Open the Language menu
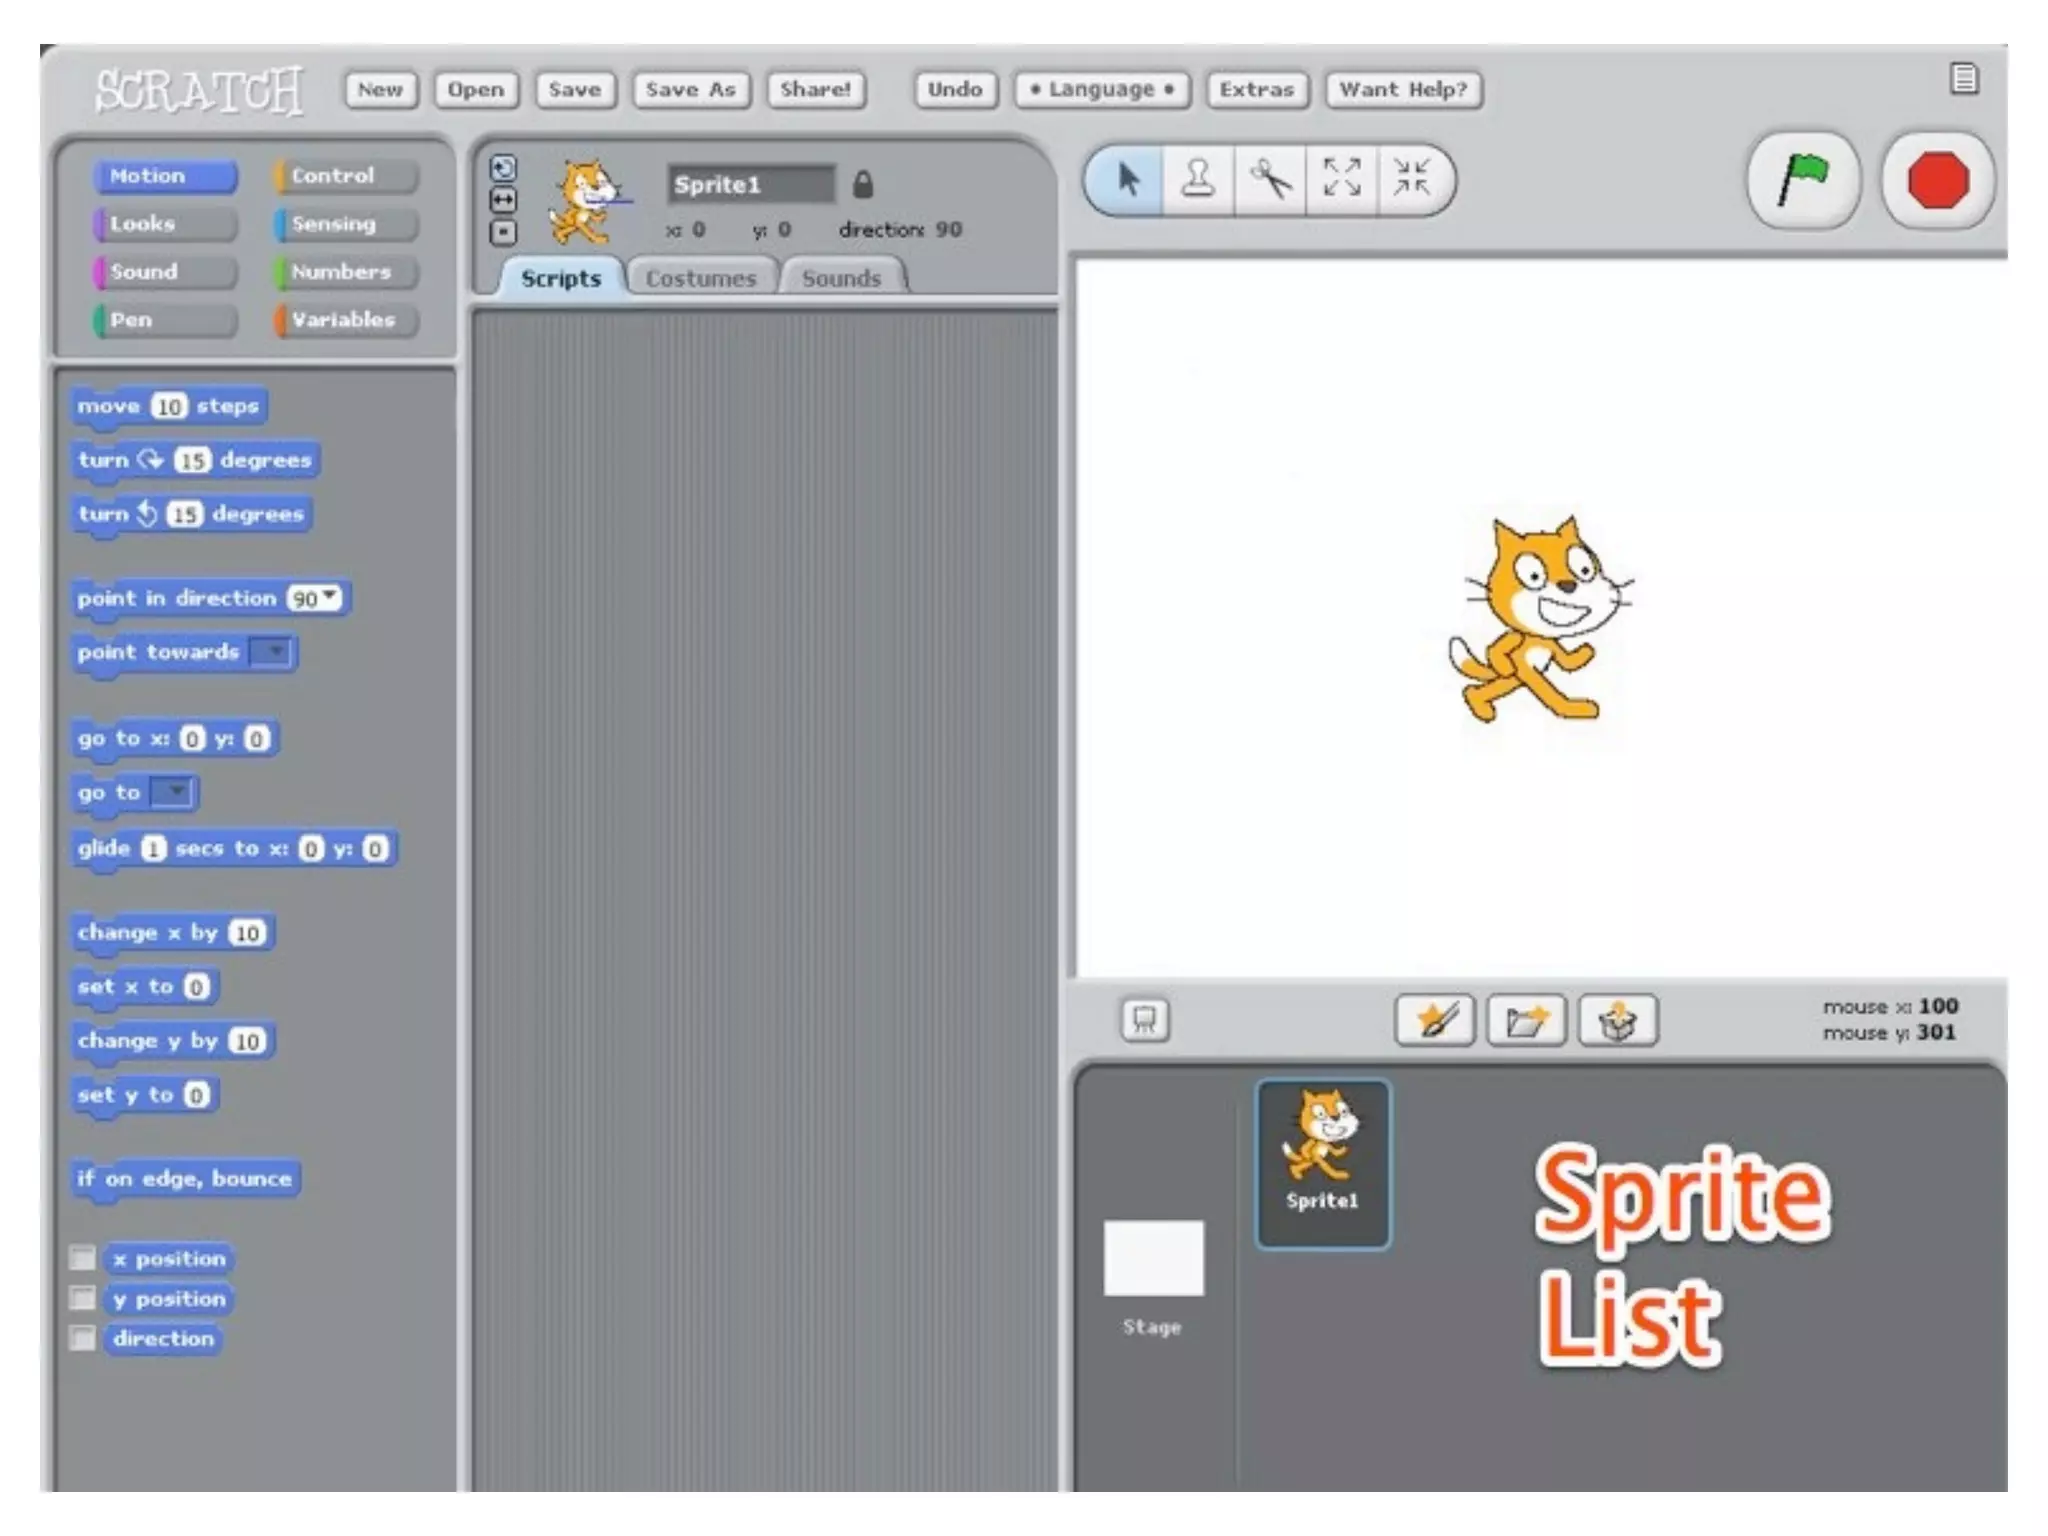 1102,89
